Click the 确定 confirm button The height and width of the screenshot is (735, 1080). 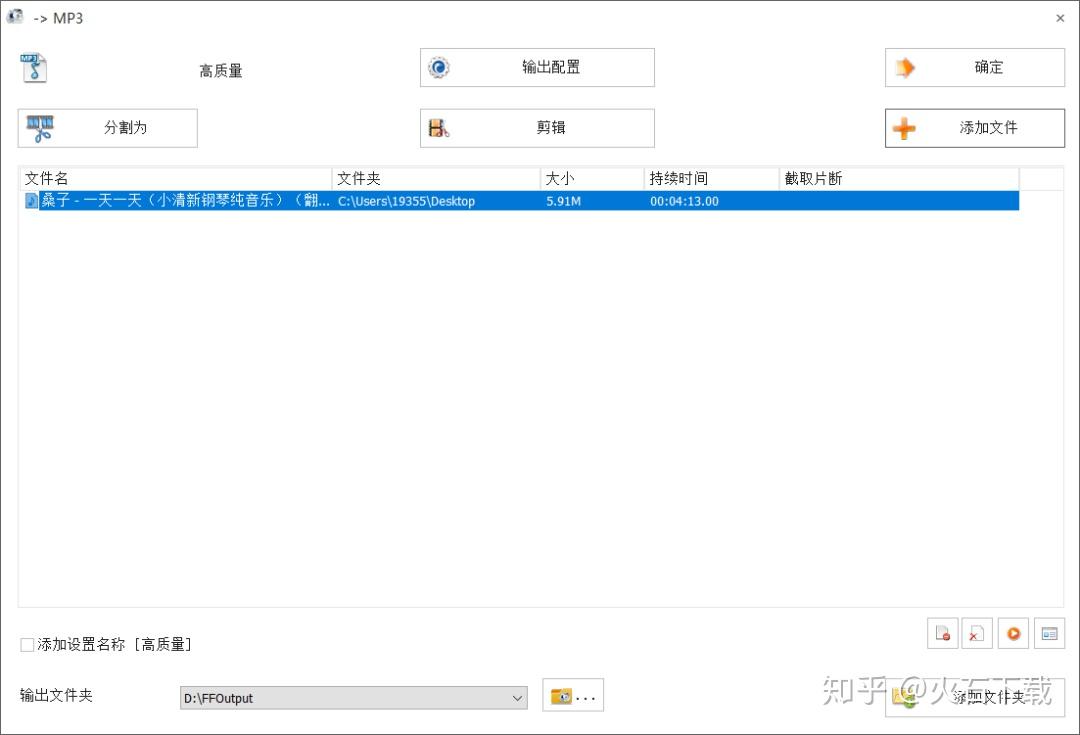975,68
